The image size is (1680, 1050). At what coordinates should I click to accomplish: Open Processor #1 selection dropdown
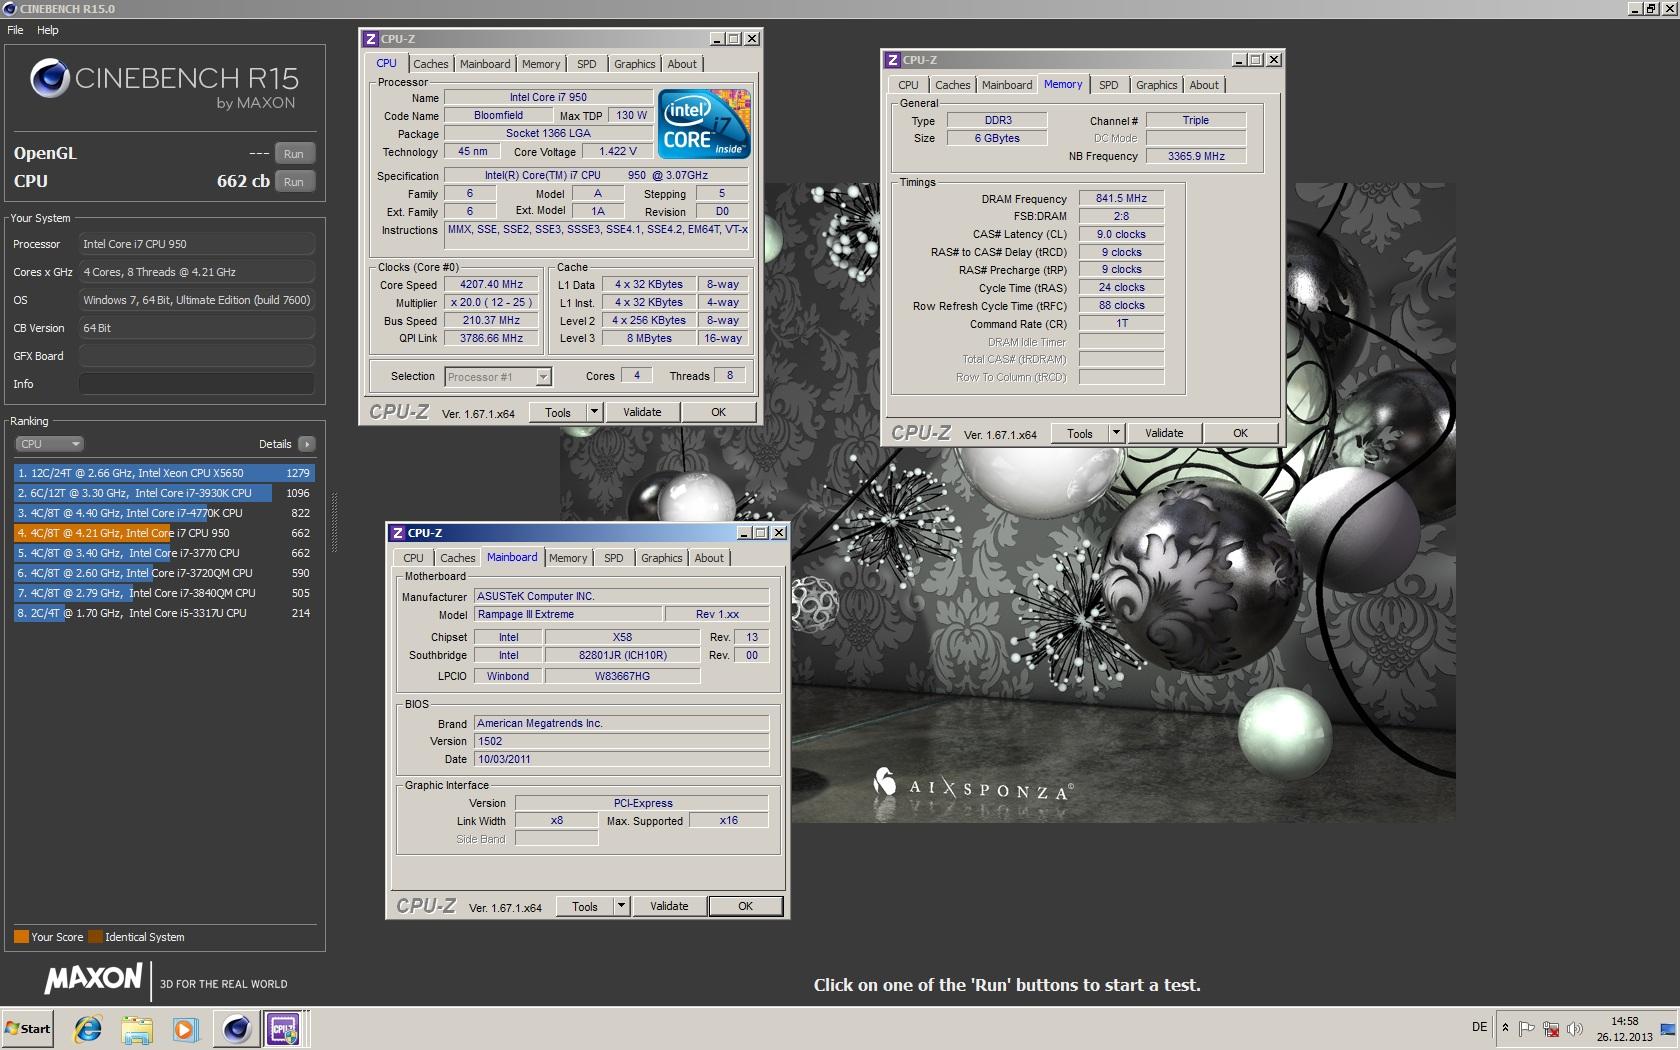click(498, 377)
